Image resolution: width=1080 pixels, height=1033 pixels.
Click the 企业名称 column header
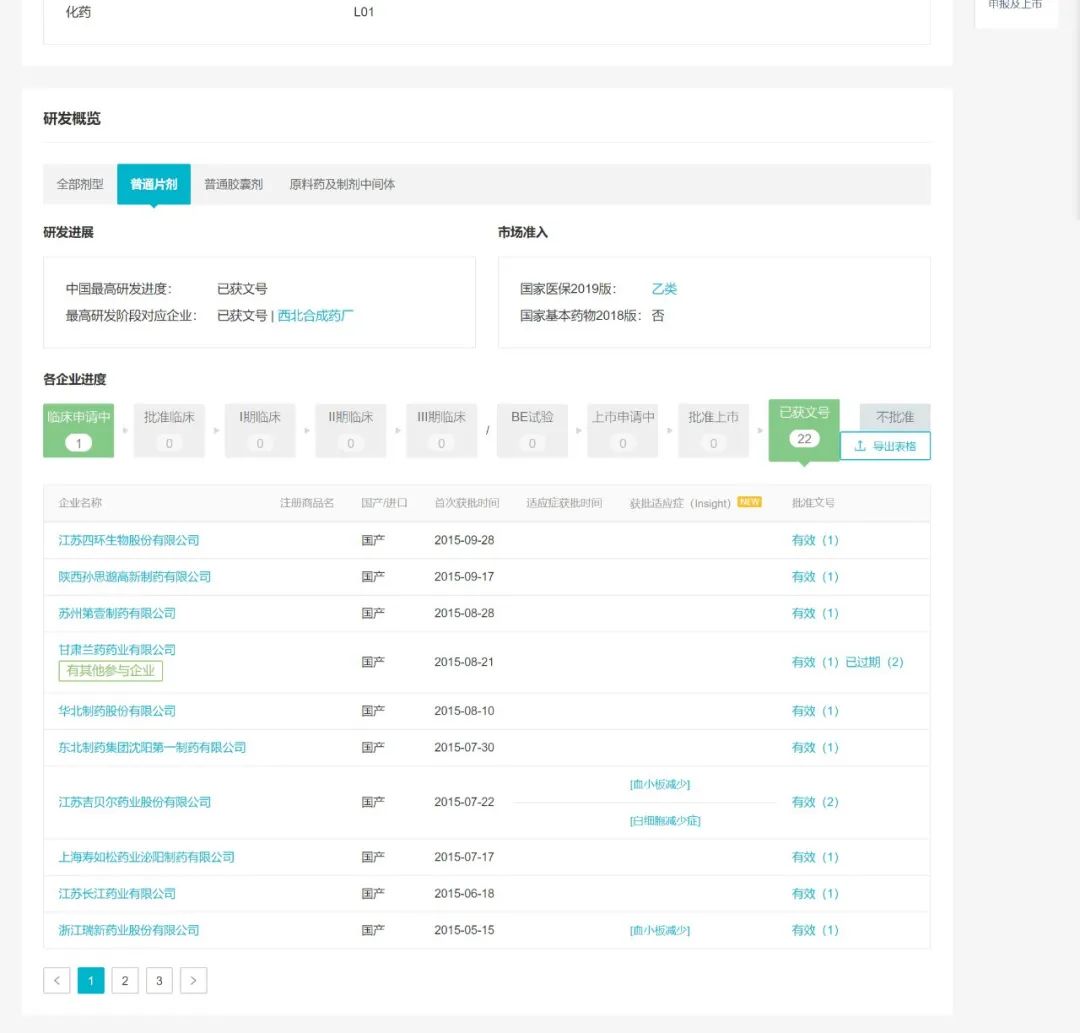(x=80, y=503)
